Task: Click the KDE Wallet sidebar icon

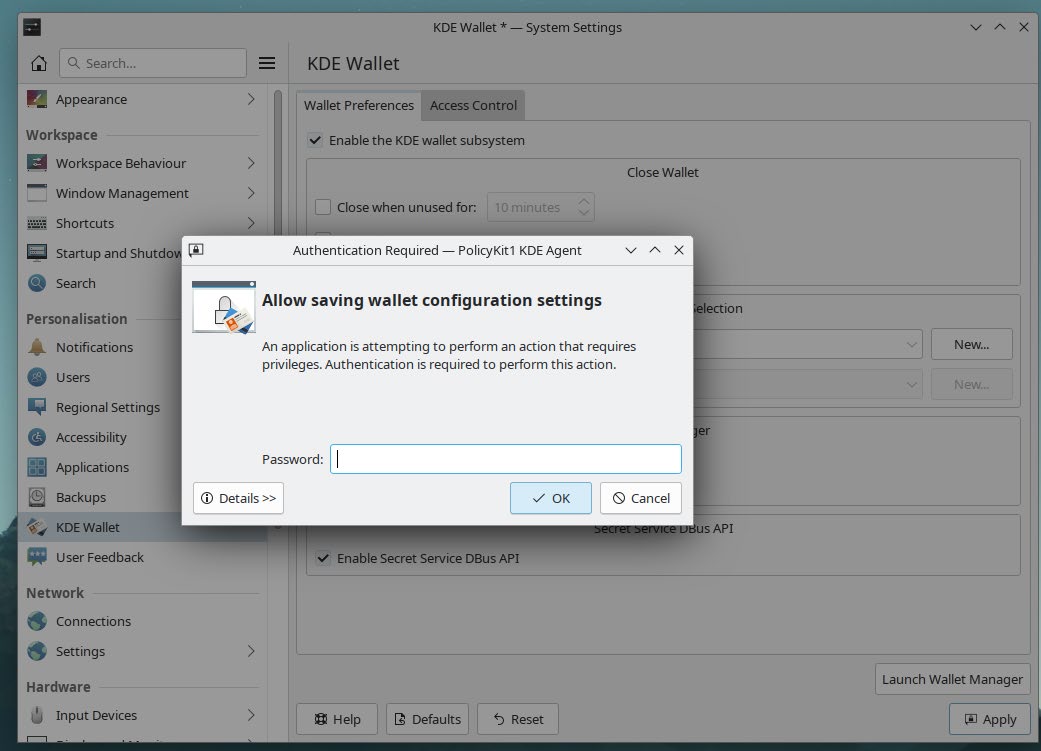Action: click(x=37, y=527)
